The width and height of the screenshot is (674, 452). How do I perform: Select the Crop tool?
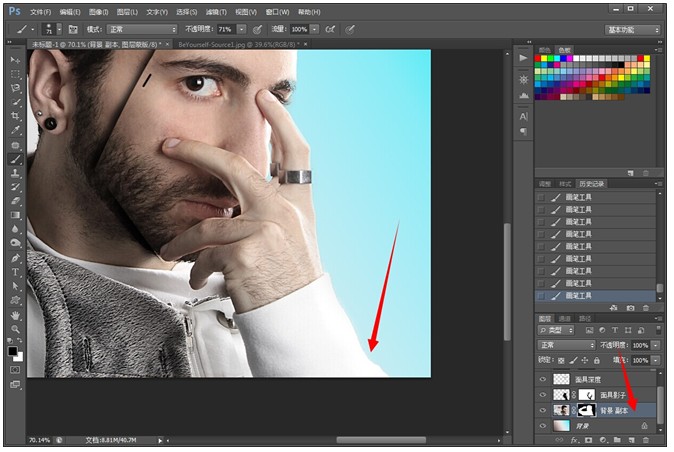pyautogui.click(x=15, y=116)
